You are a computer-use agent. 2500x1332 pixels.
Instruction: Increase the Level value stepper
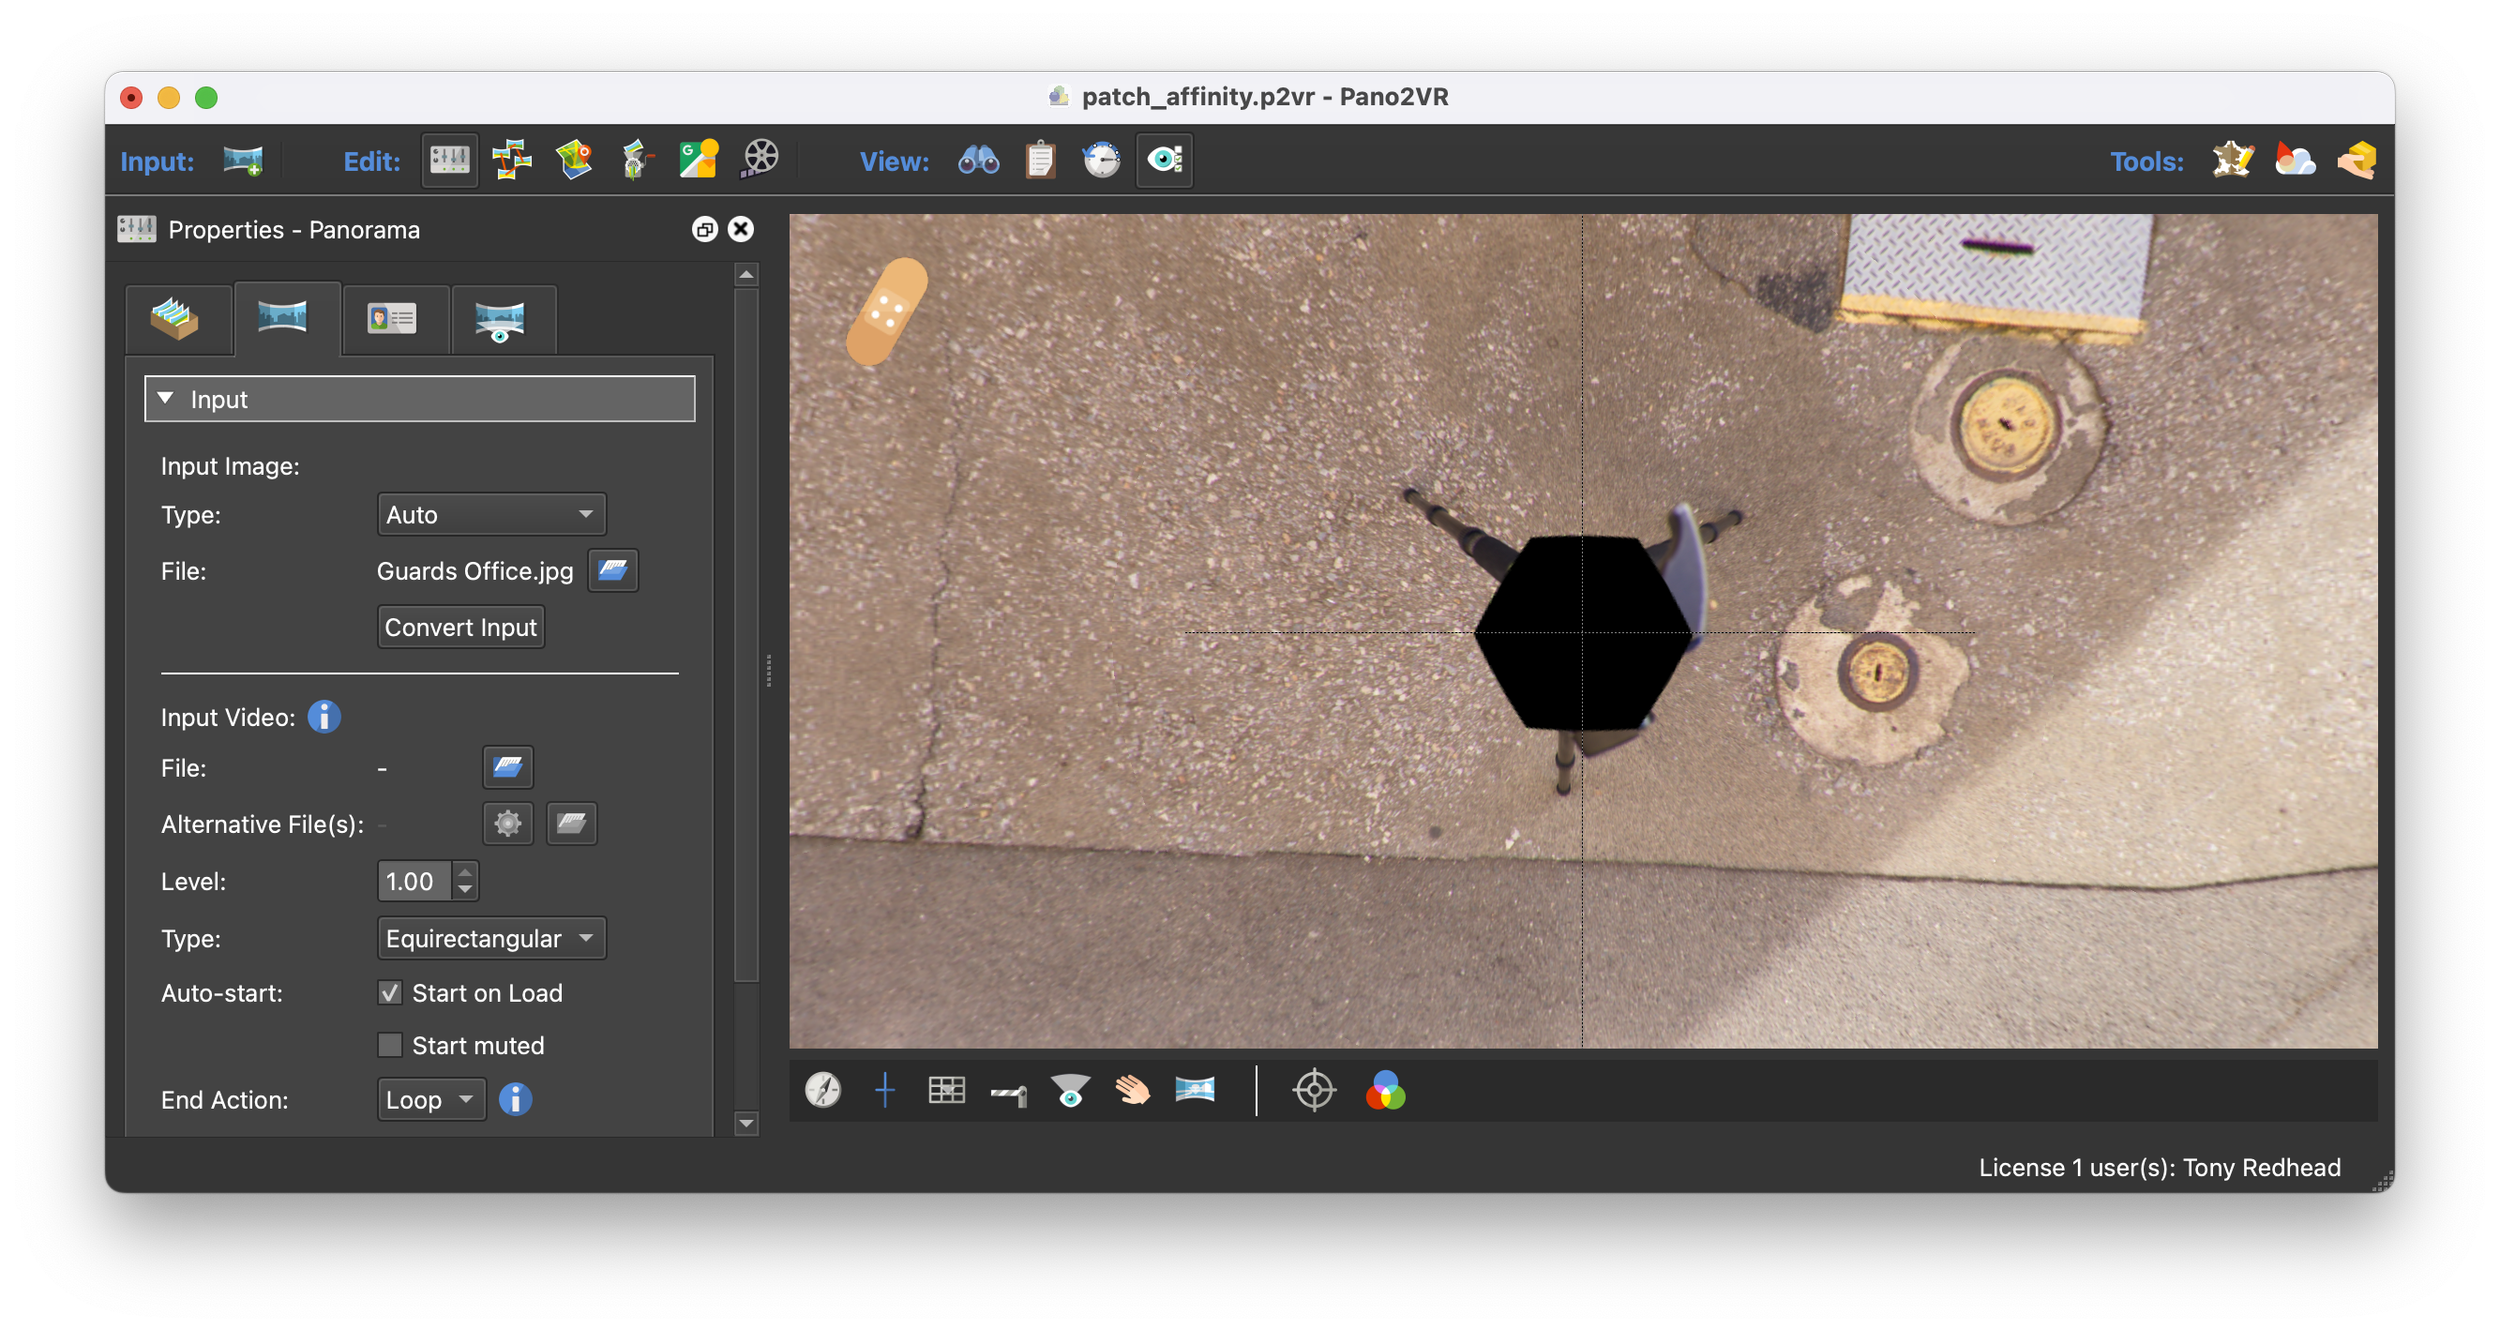click(x=465, y=873)
